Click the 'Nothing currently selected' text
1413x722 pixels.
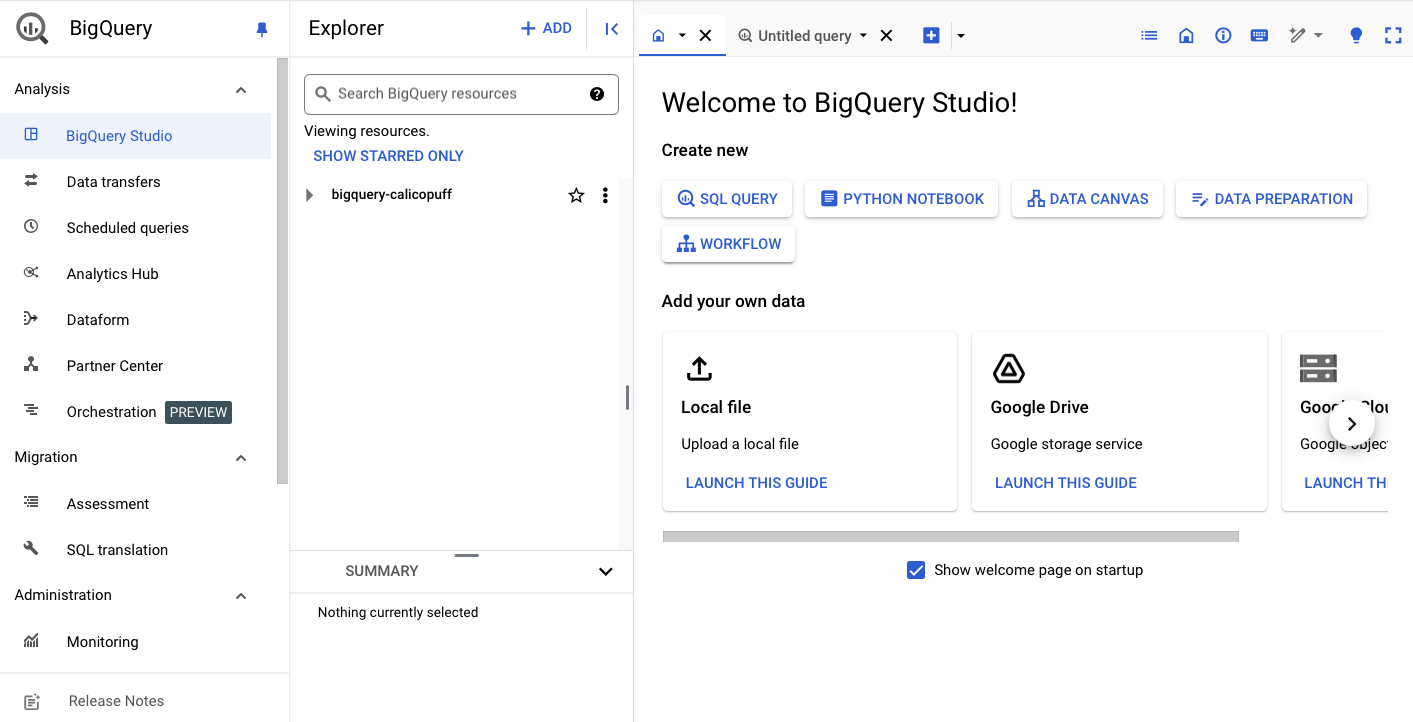pos(398,612)
